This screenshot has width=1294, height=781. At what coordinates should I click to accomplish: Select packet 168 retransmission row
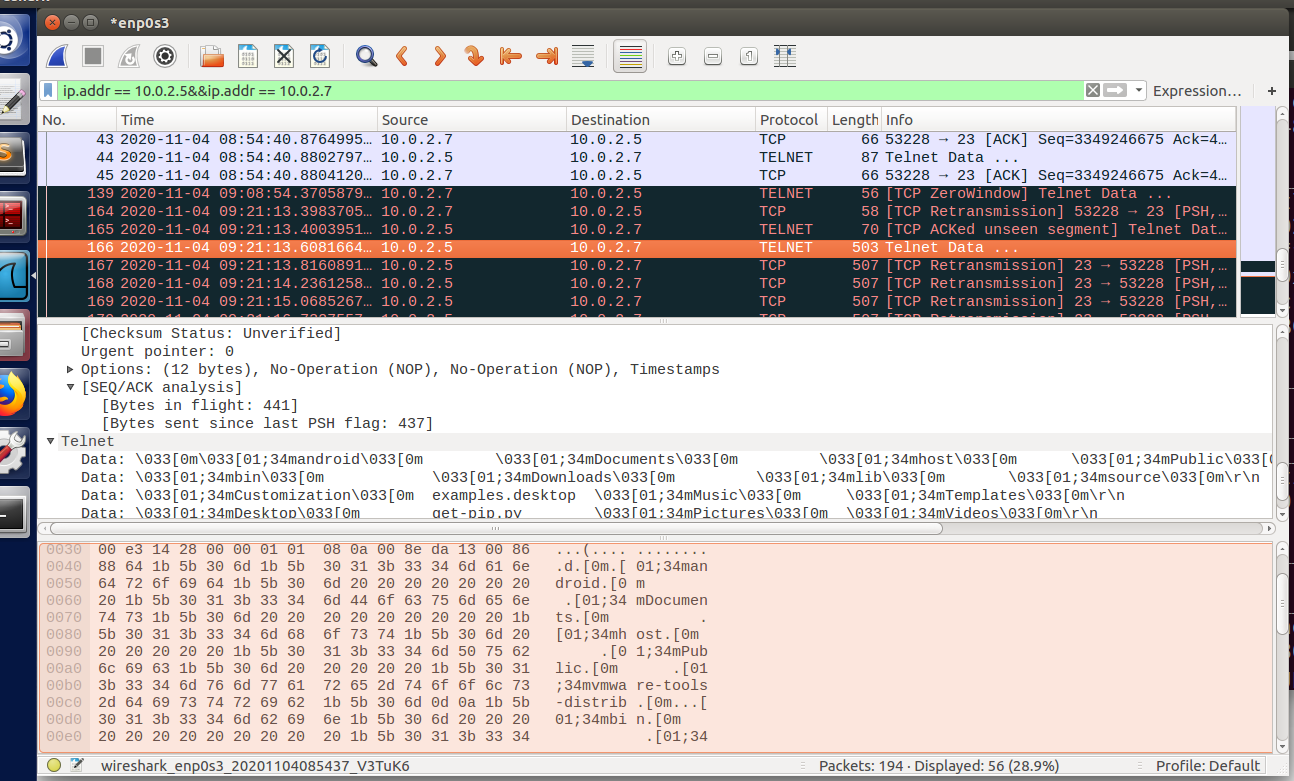[x=637, y=283]
